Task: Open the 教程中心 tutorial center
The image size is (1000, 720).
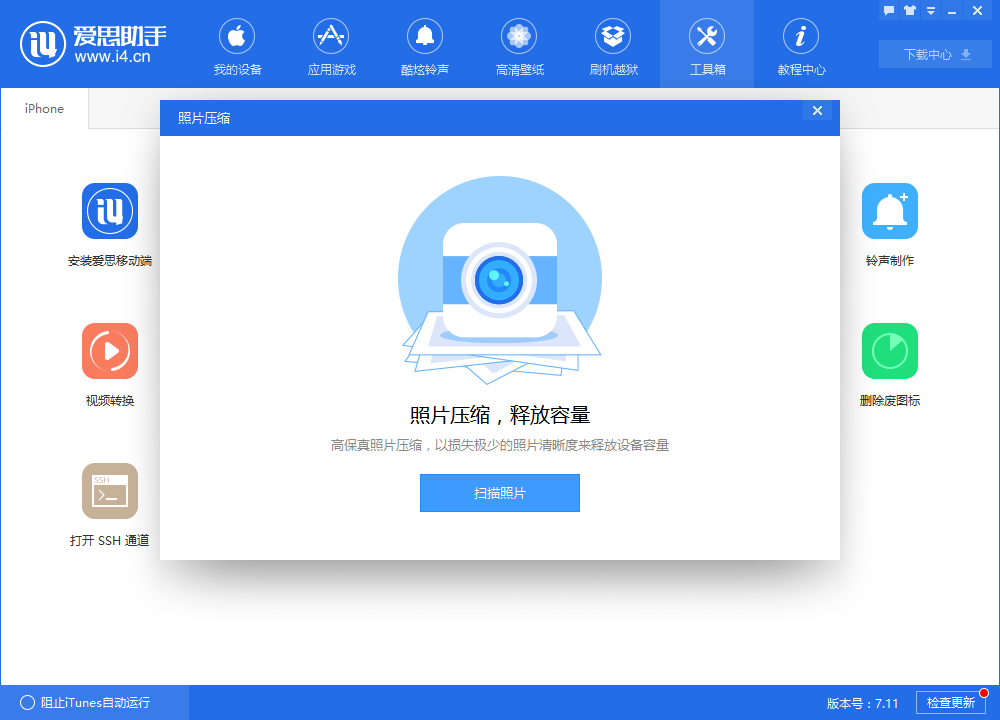Action: (800, 45)
